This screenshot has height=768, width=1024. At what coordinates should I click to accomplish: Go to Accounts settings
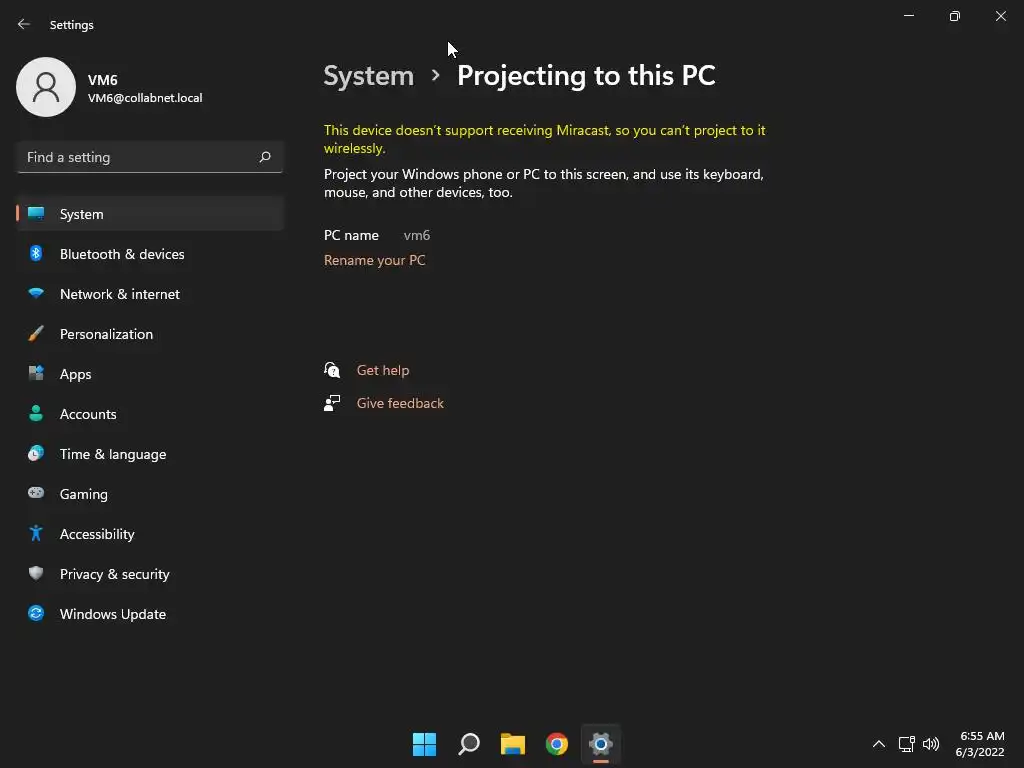tap(88, 414)
